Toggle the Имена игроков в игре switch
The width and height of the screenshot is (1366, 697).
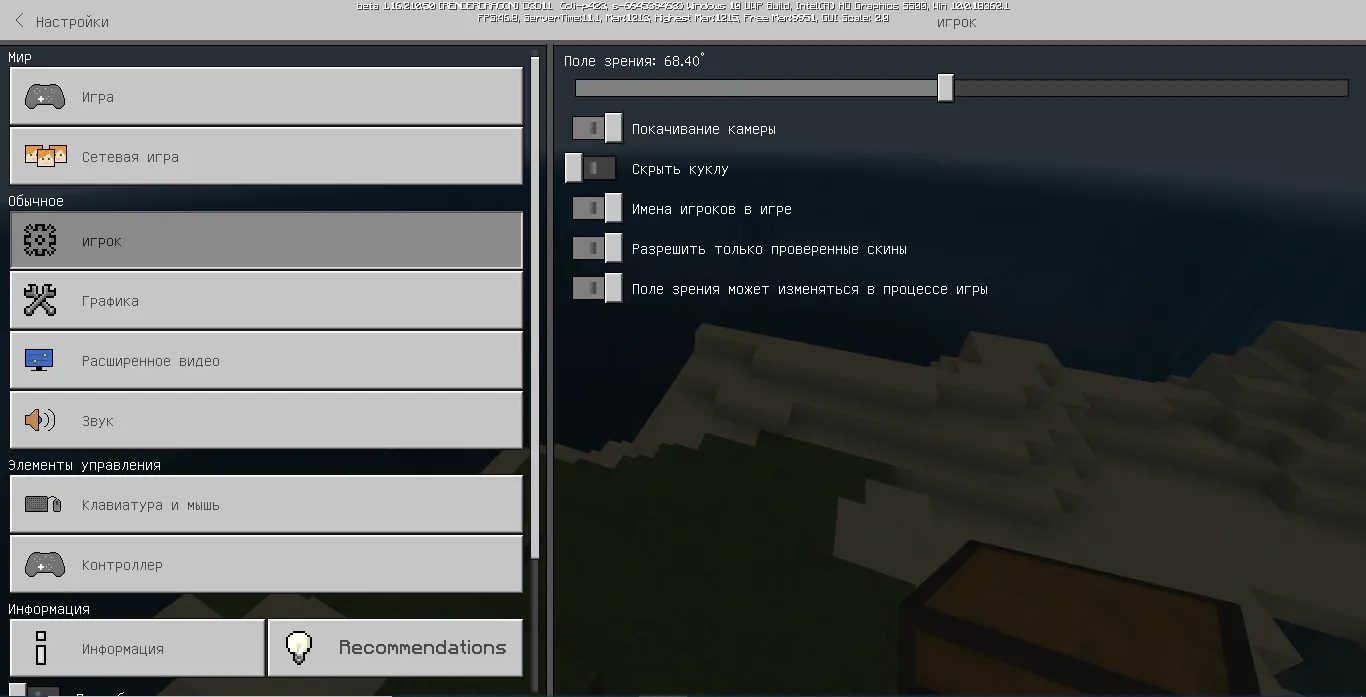tap(597, 209)
